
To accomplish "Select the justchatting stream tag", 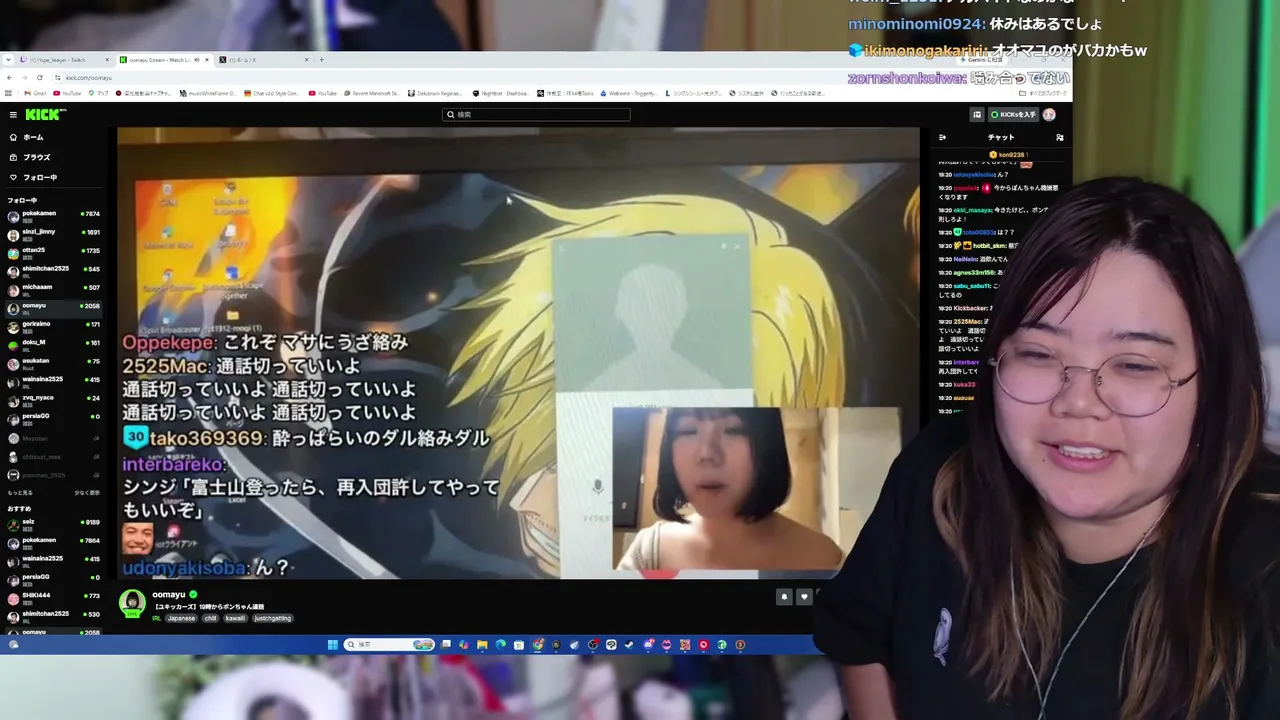I will [x=272, y=619].
